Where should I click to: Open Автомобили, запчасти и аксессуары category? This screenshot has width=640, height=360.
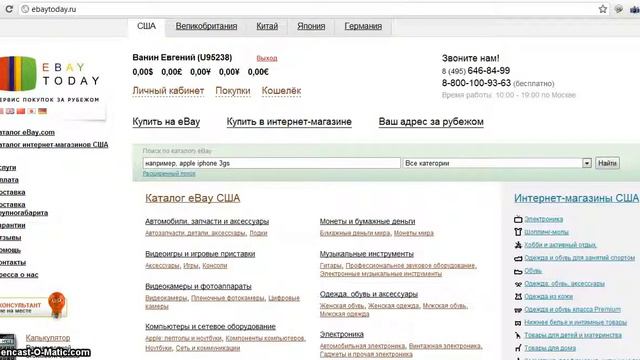(x=207, y=221)
